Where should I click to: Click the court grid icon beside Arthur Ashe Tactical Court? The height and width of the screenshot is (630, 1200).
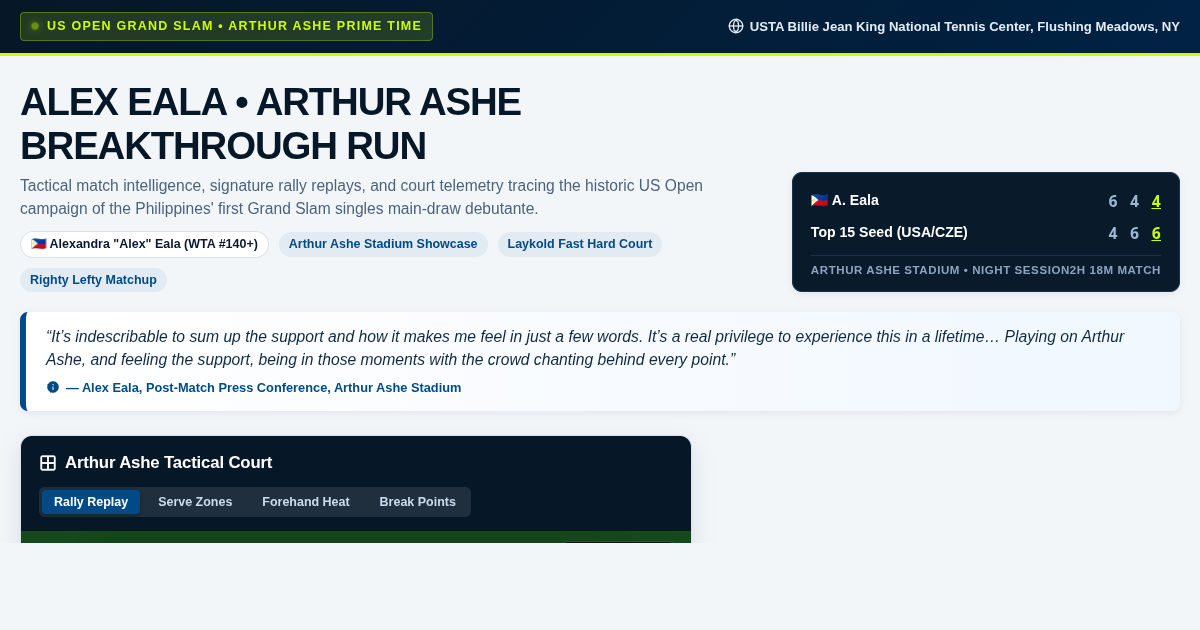point(48,463)
